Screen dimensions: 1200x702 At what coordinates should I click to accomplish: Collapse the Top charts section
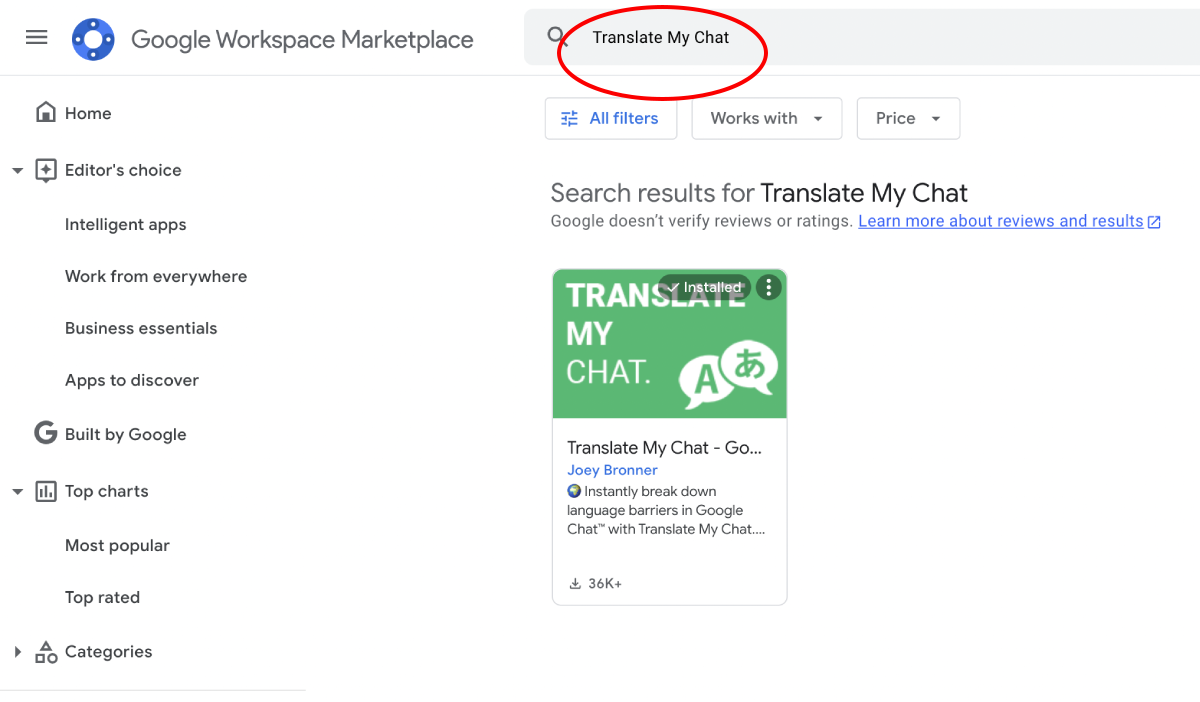(x=17, y=492)
